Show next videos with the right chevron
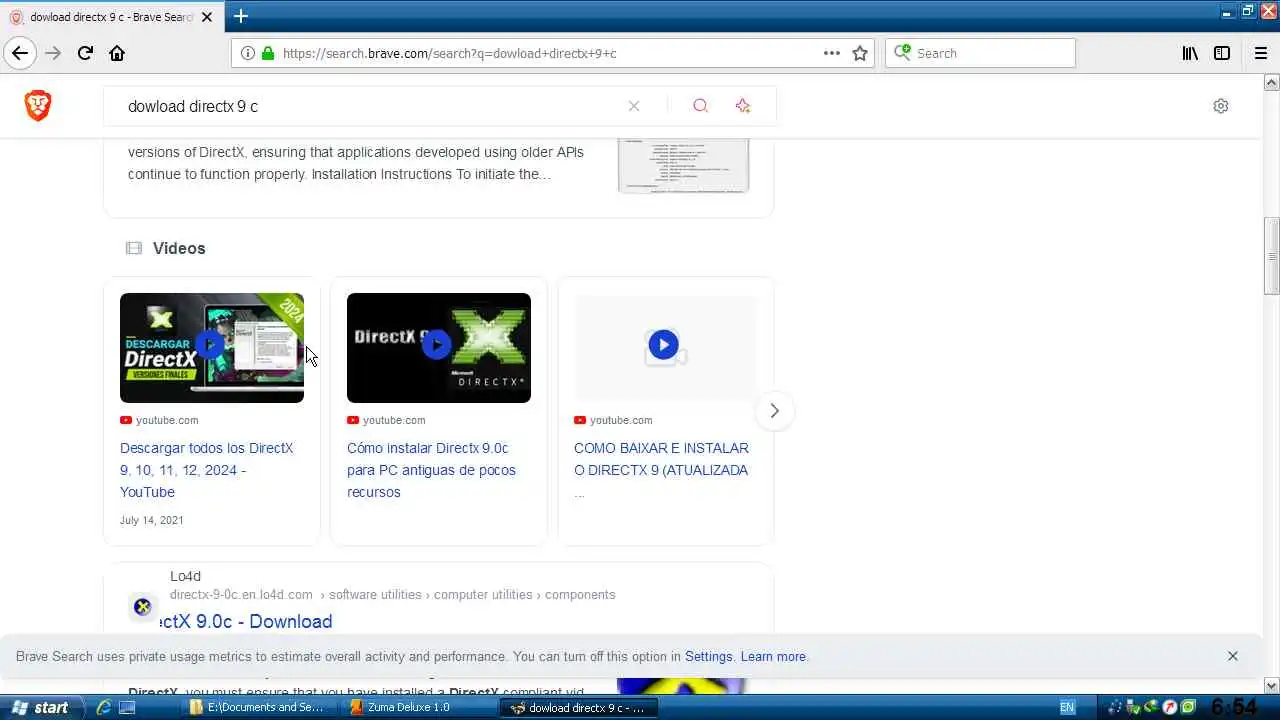 coord(774,411)
